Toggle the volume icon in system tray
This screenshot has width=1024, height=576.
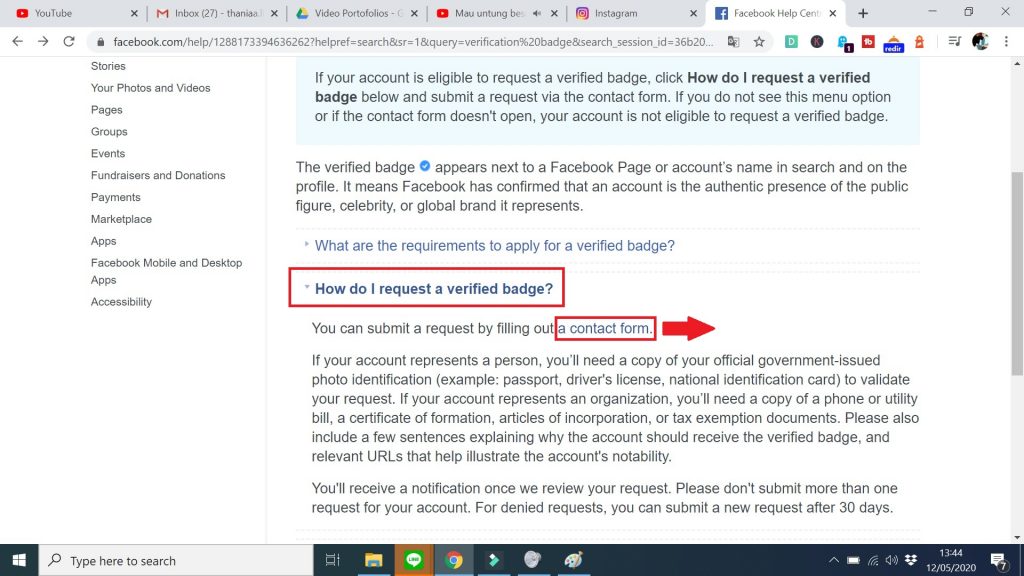(x=891, y=560)
